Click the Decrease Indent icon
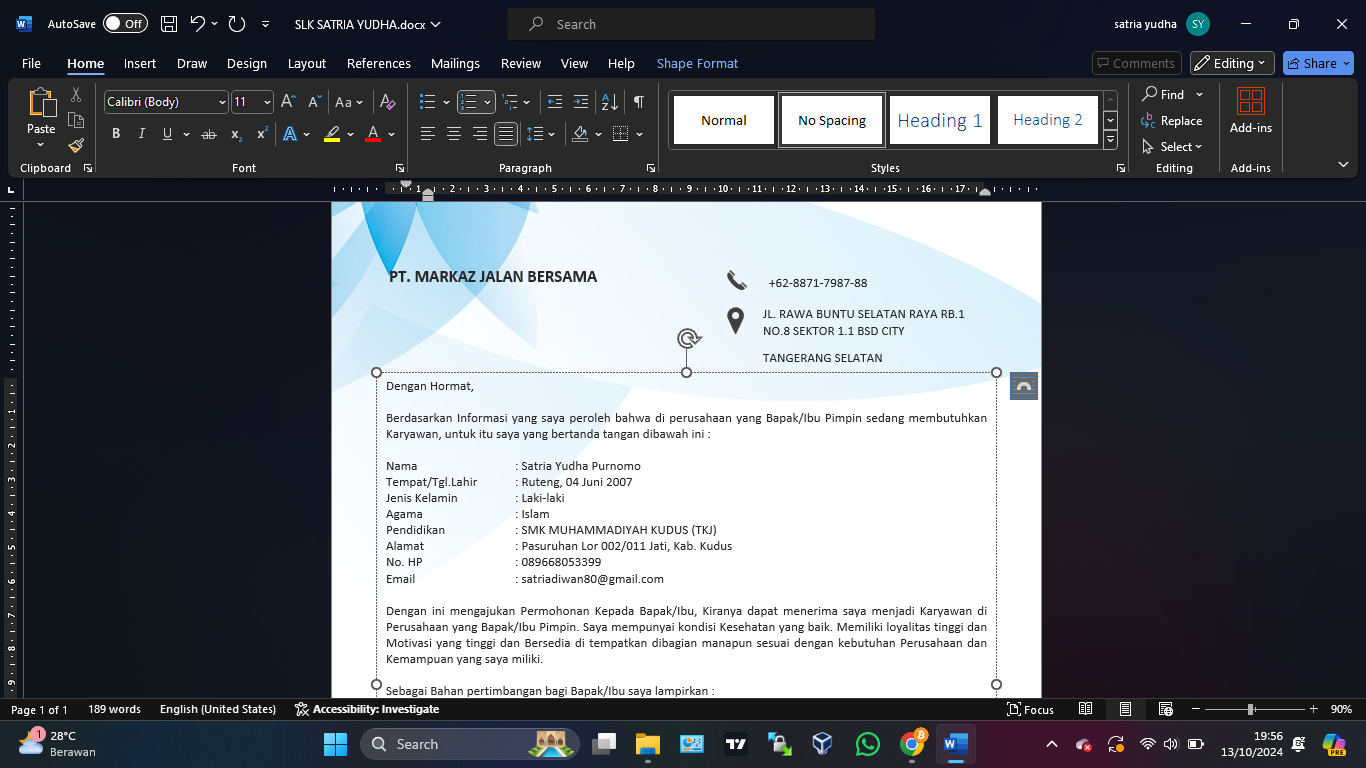The height and width of the screenshot is (768, 1366). (555, 102)
